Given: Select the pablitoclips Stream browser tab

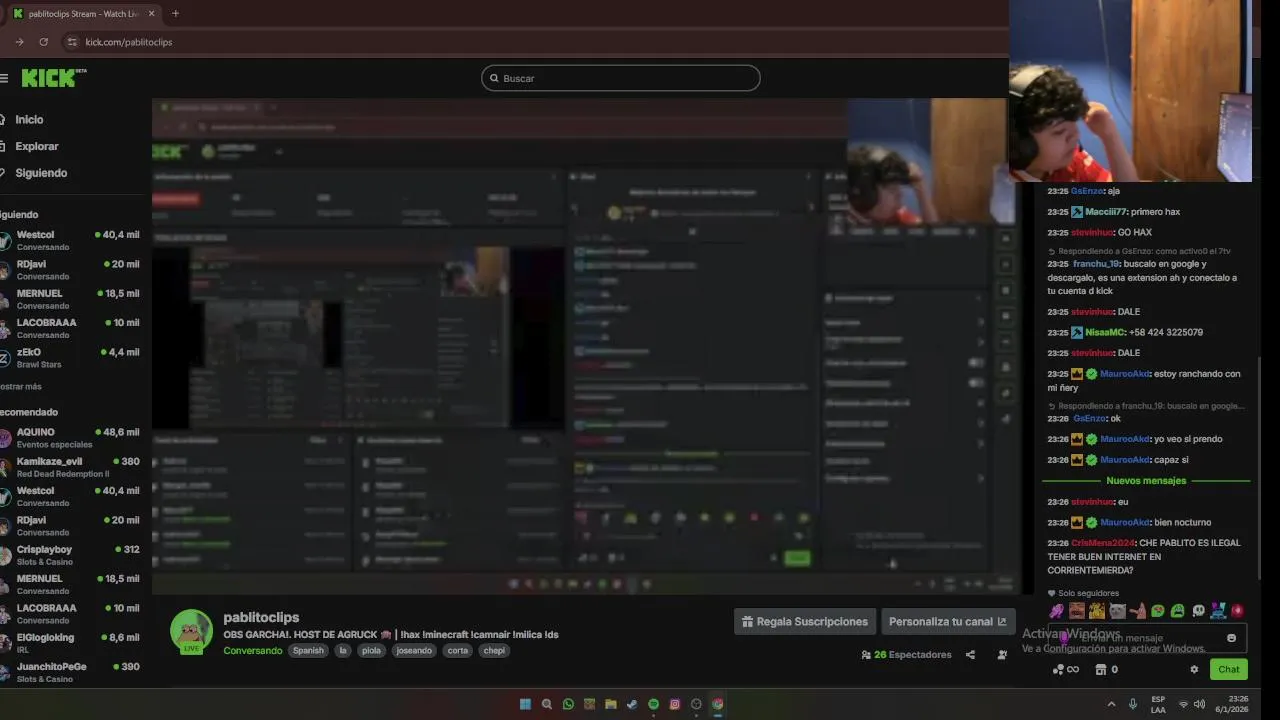Looking at the screenshot, I should click(85, 14).
